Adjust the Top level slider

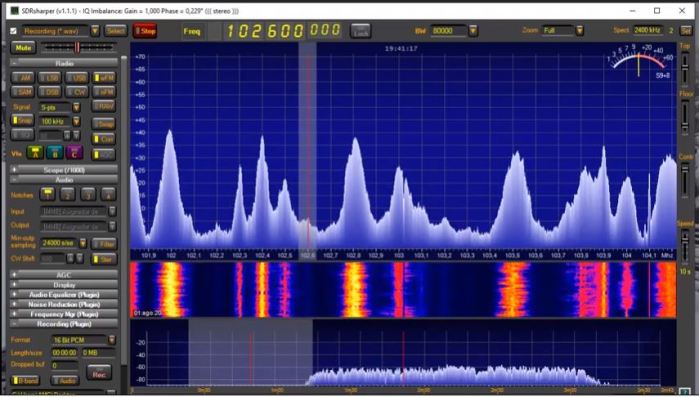point(685,68)
